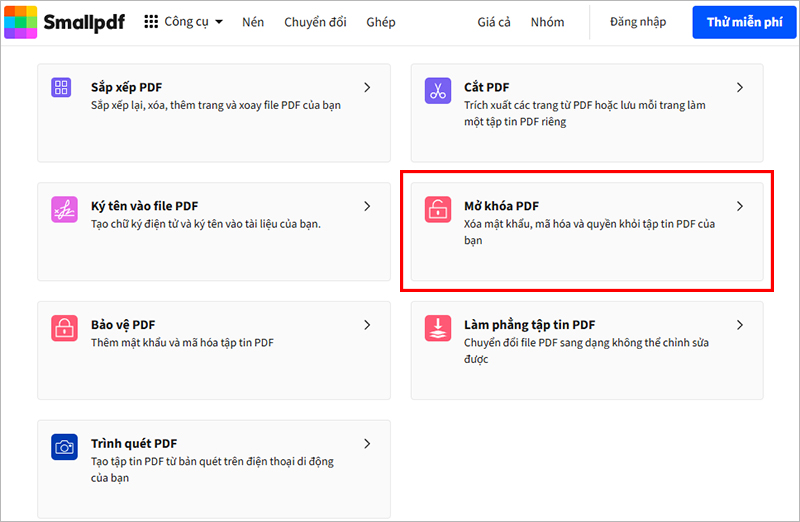Click the Smallpdf wordmark text
Screen dimensions: 800x522
pyautogui.click(x=84, y=22)
